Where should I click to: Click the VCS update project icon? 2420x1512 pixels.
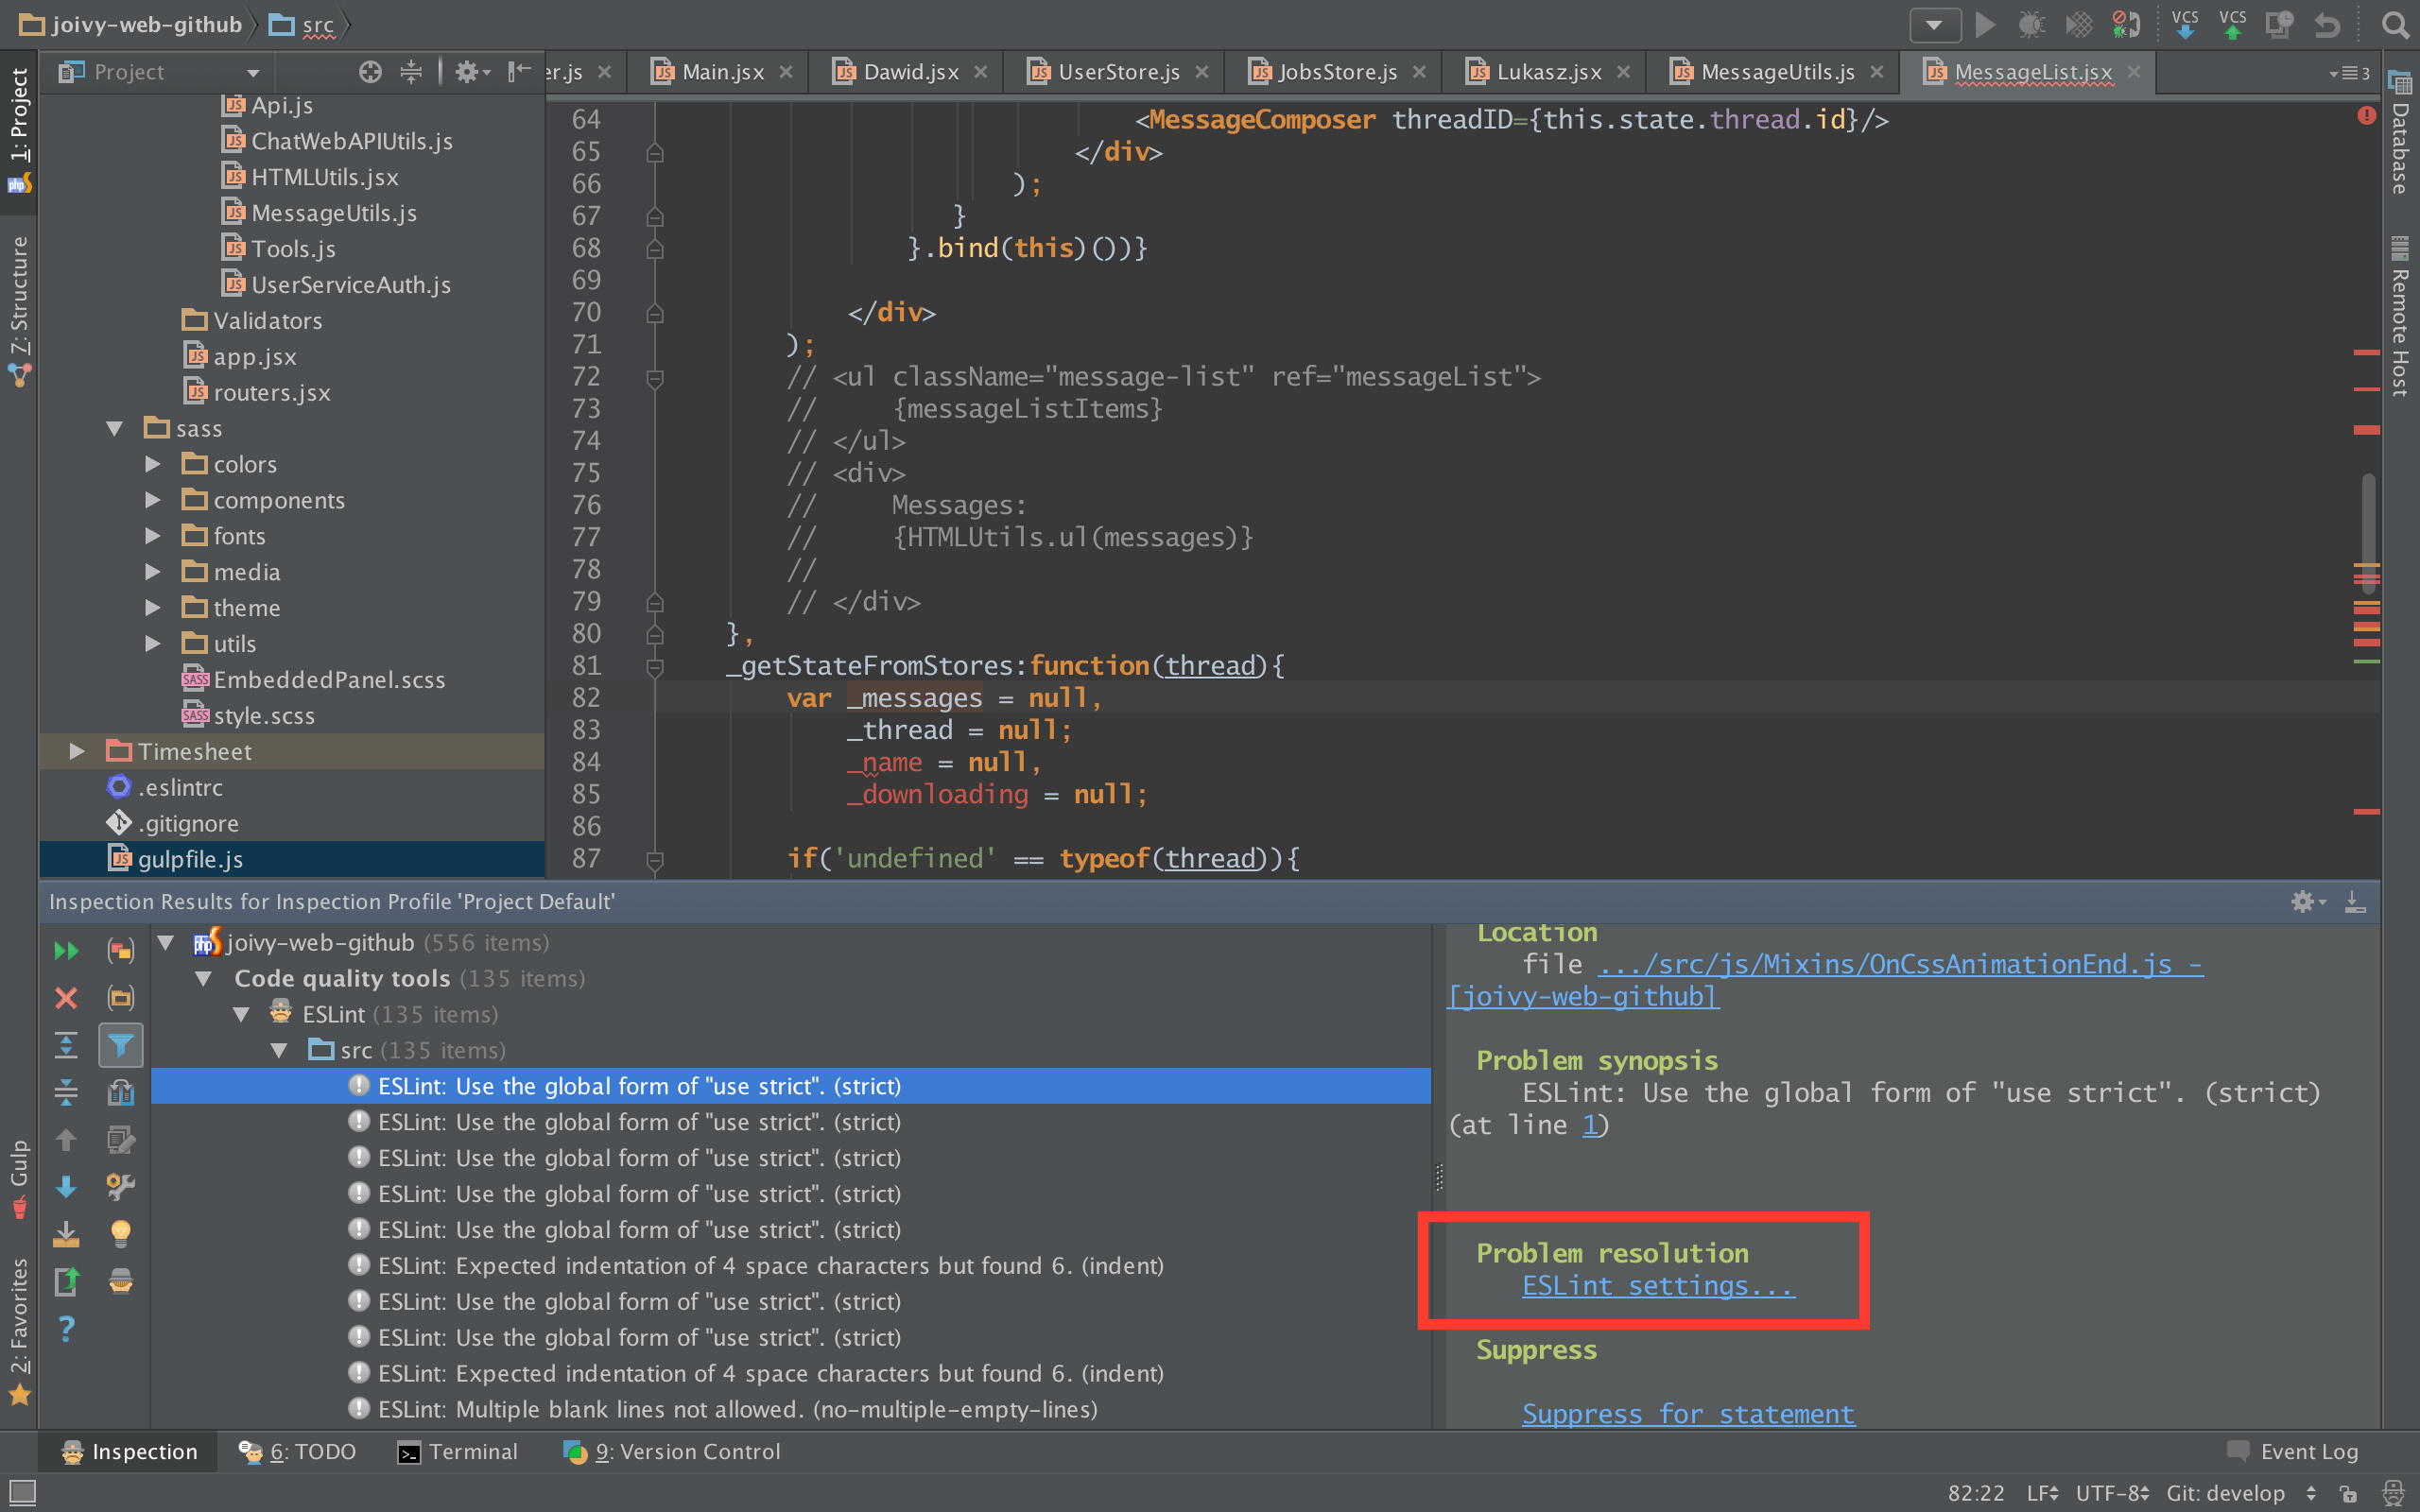2184,24
